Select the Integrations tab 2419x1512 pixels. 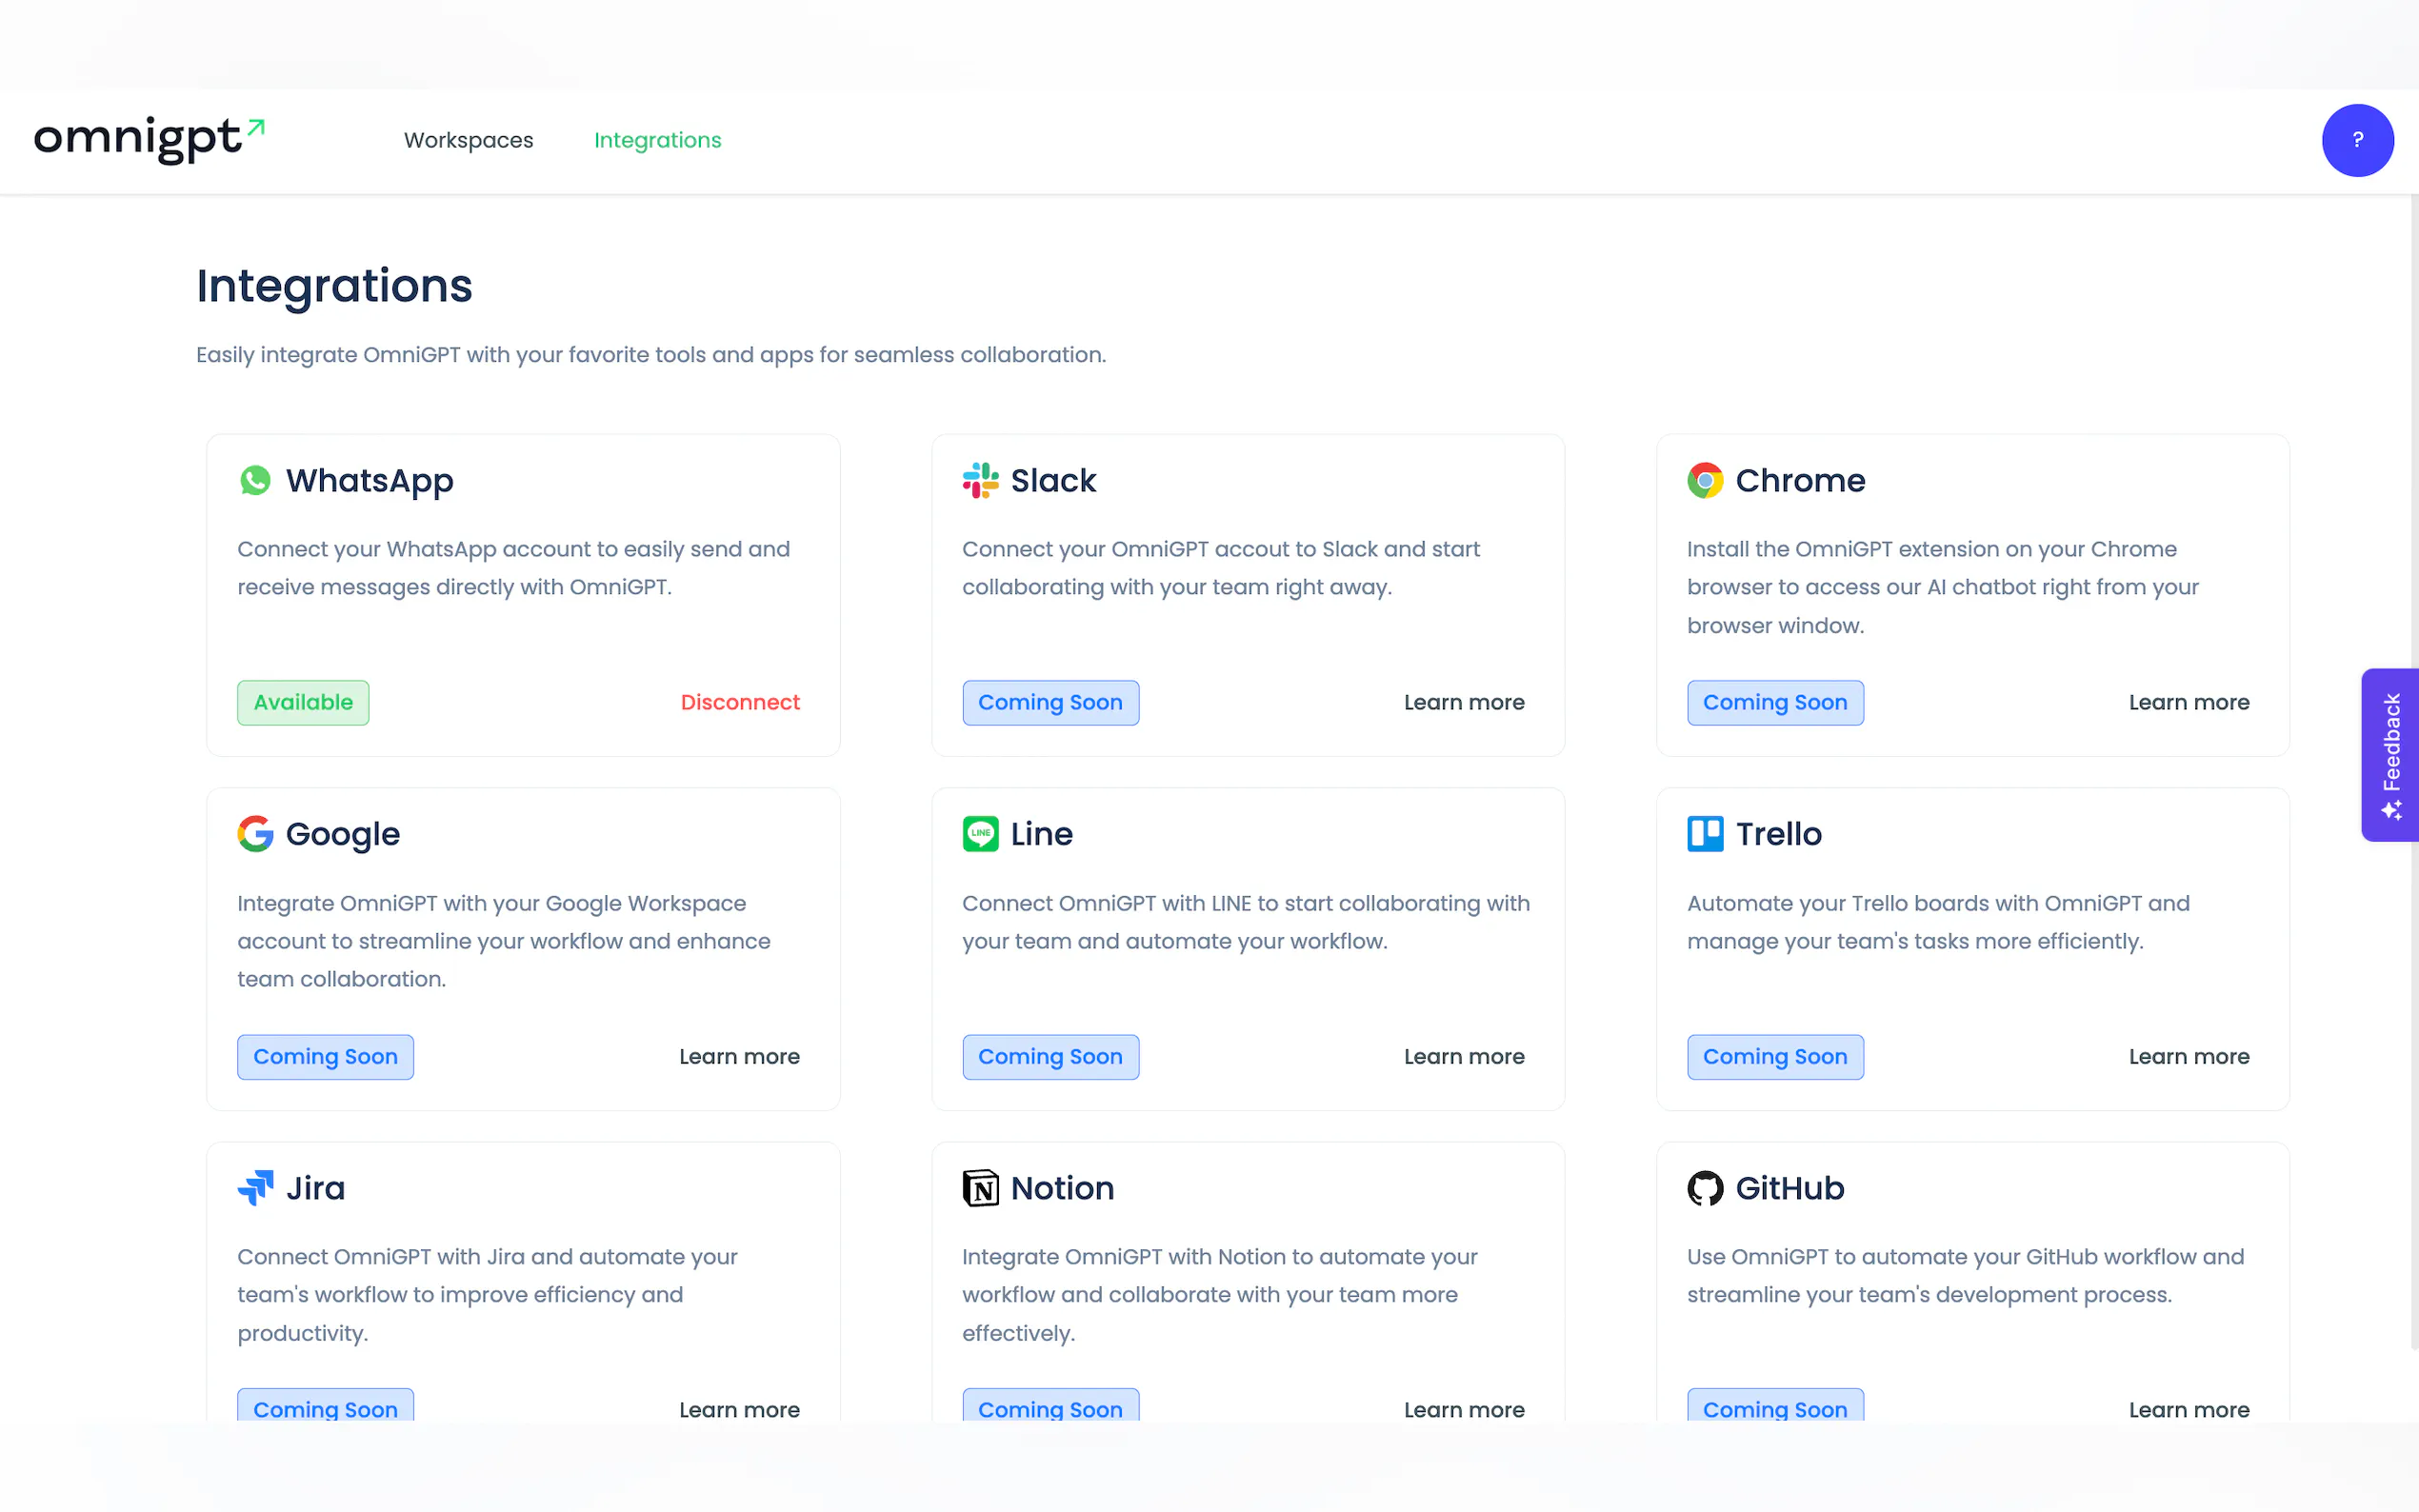click(657, 140)
